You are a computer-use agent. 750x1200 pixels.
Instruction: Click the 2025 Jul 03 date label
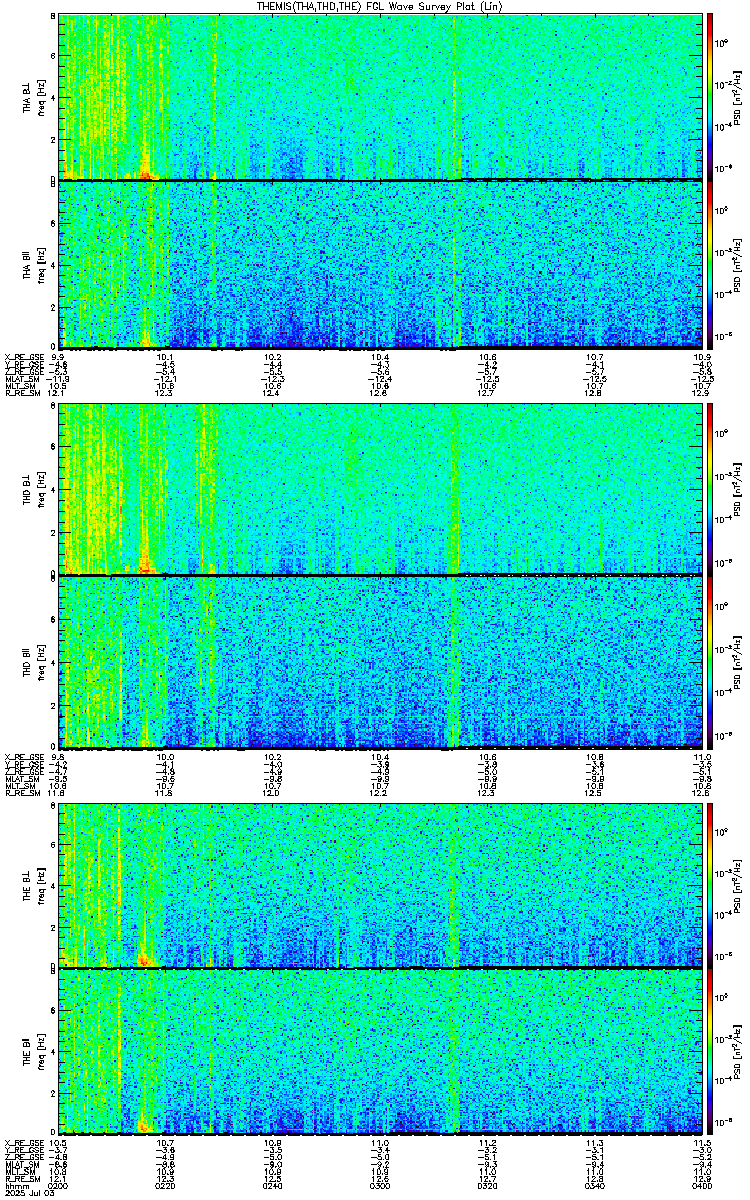click(x=29, y=1193)
